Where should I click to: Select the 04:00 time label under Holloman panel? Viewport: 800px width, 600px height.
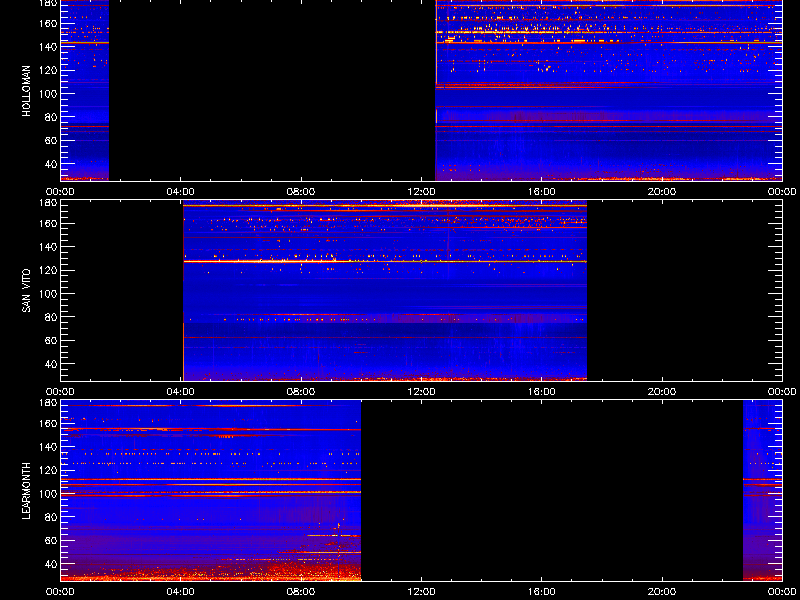(x=181, y=192)
